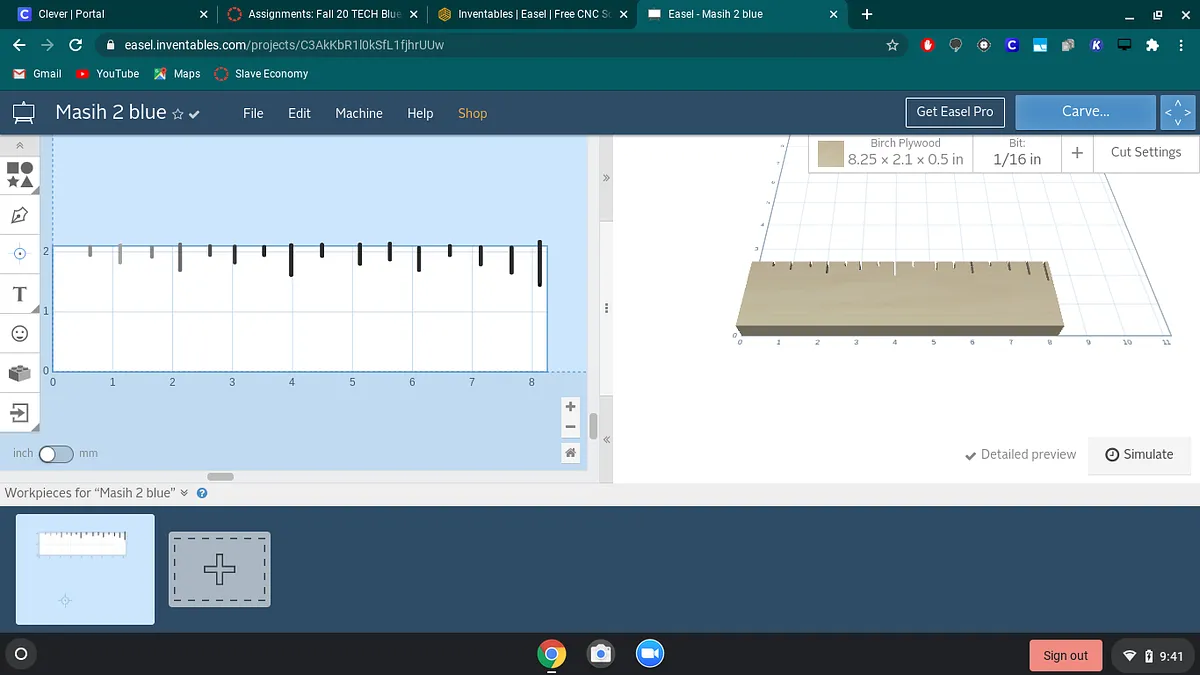Add a new cut material plus button
The image size is (1200, 675).
[x=1077, y=153]
